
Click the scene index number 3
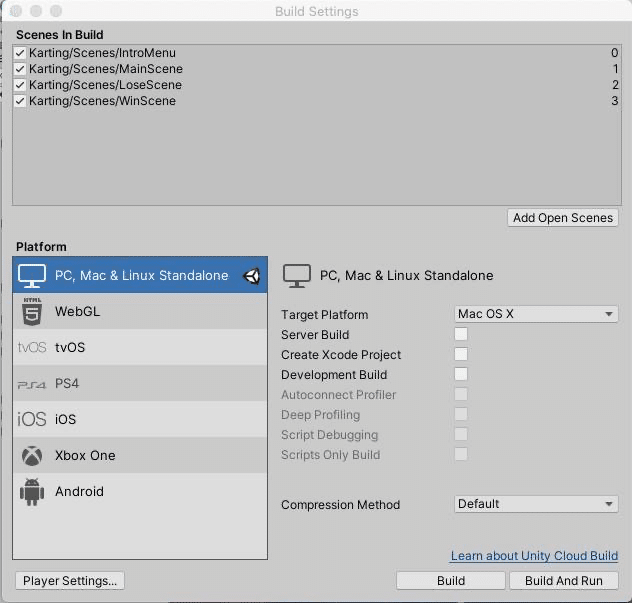click(614, 101)
